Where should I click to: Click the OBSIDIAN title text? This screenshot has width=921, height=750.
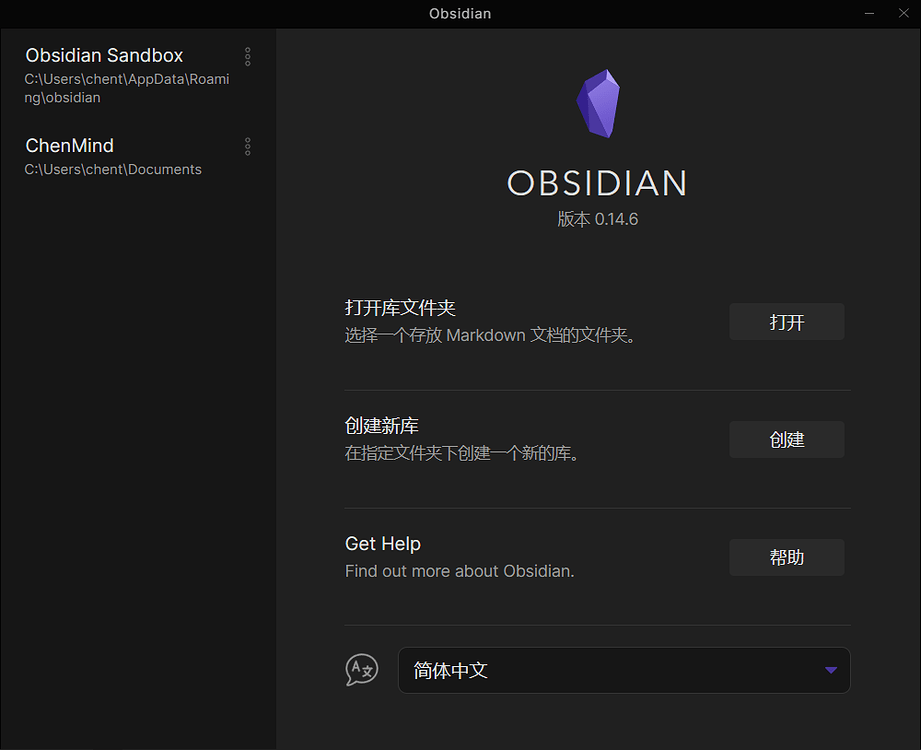click(597, 183)
